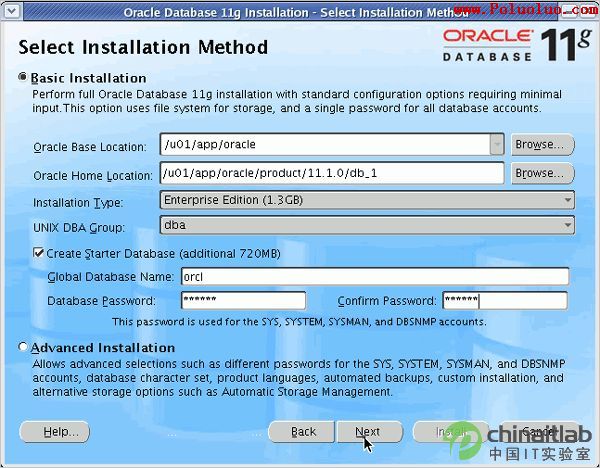Screen dimensions: 600x468
Task: Click the 'Installation Type:' label
Action: pos(78,202)
